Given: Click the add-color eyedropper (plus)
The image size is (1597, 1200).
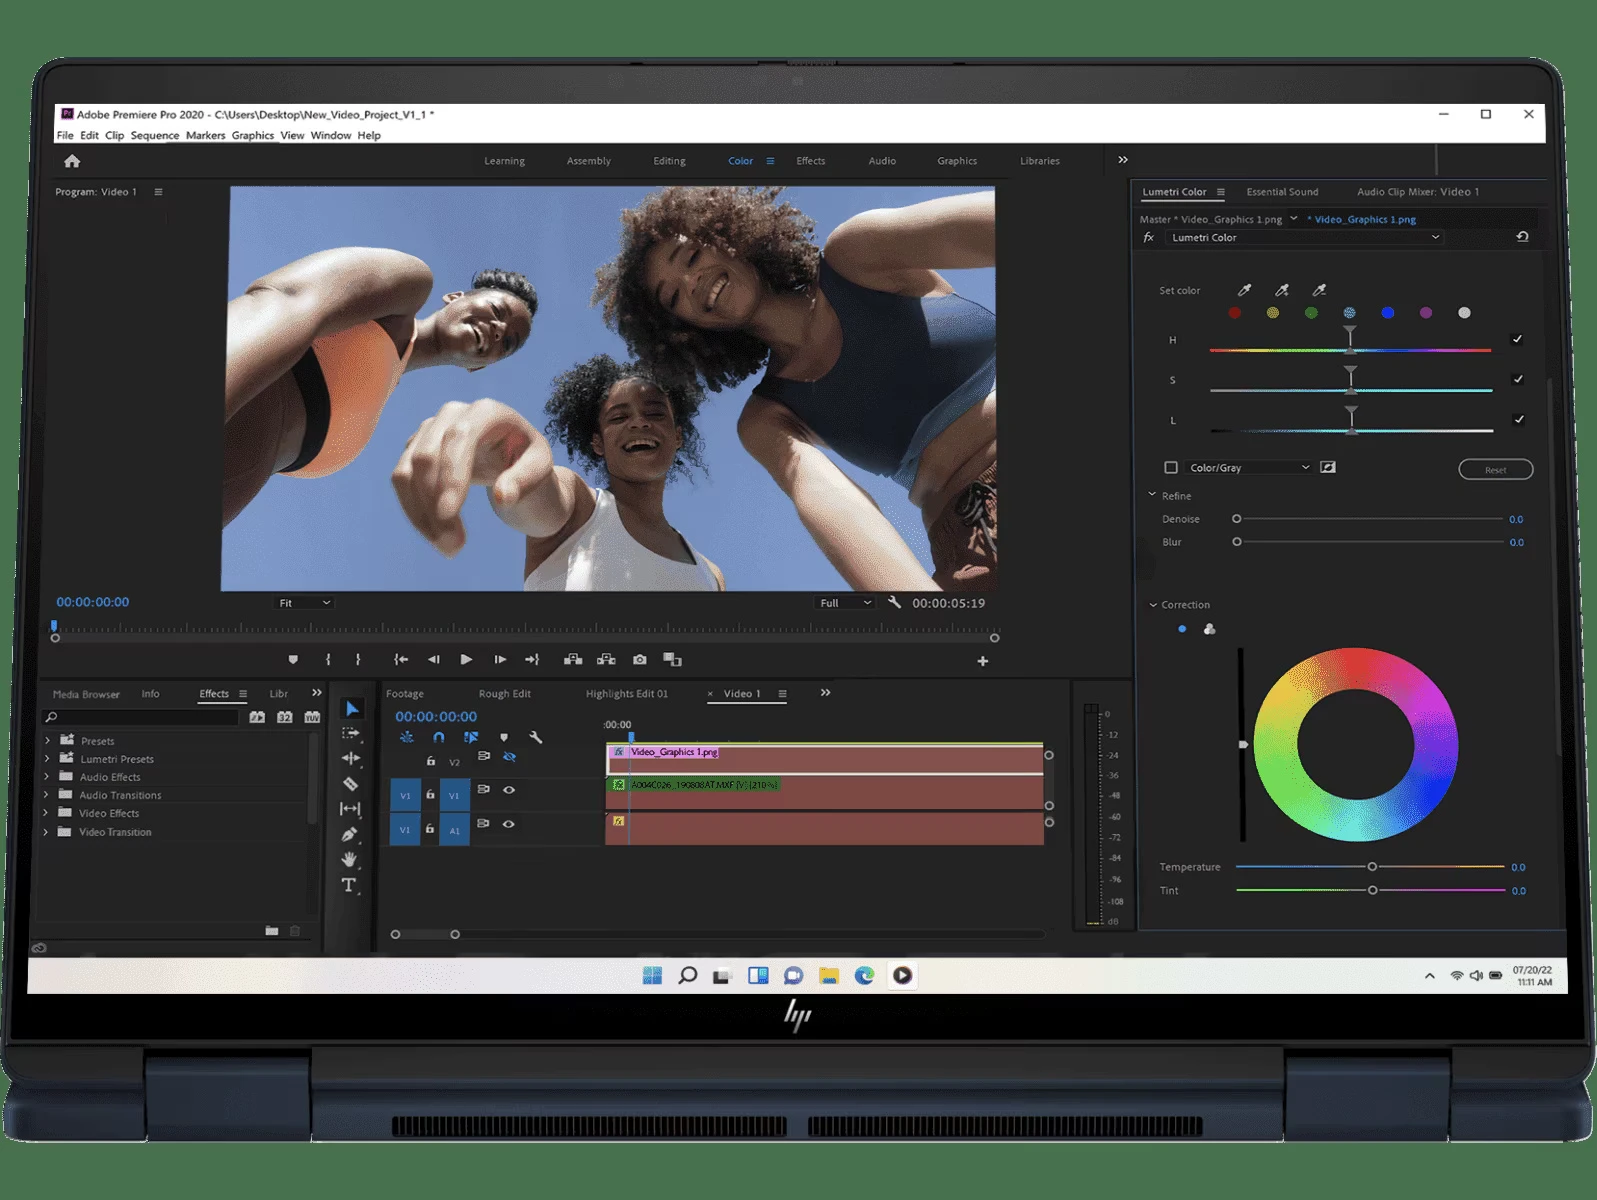Looking at the screenshot, I should (1282, 290).
